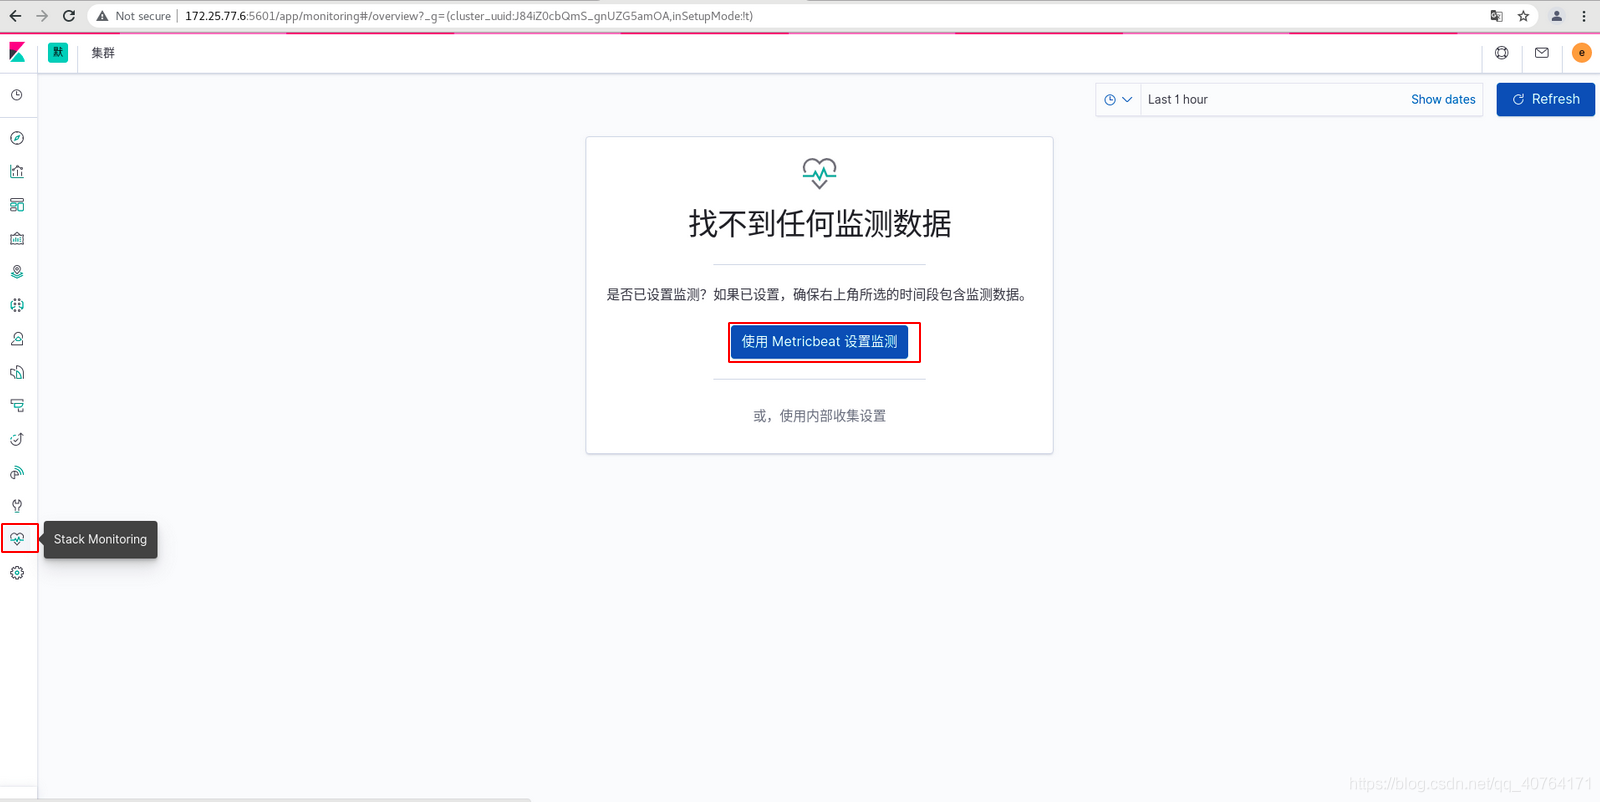
Task: Open Maps from the sidebar
Action: click(x=17, y=272)
